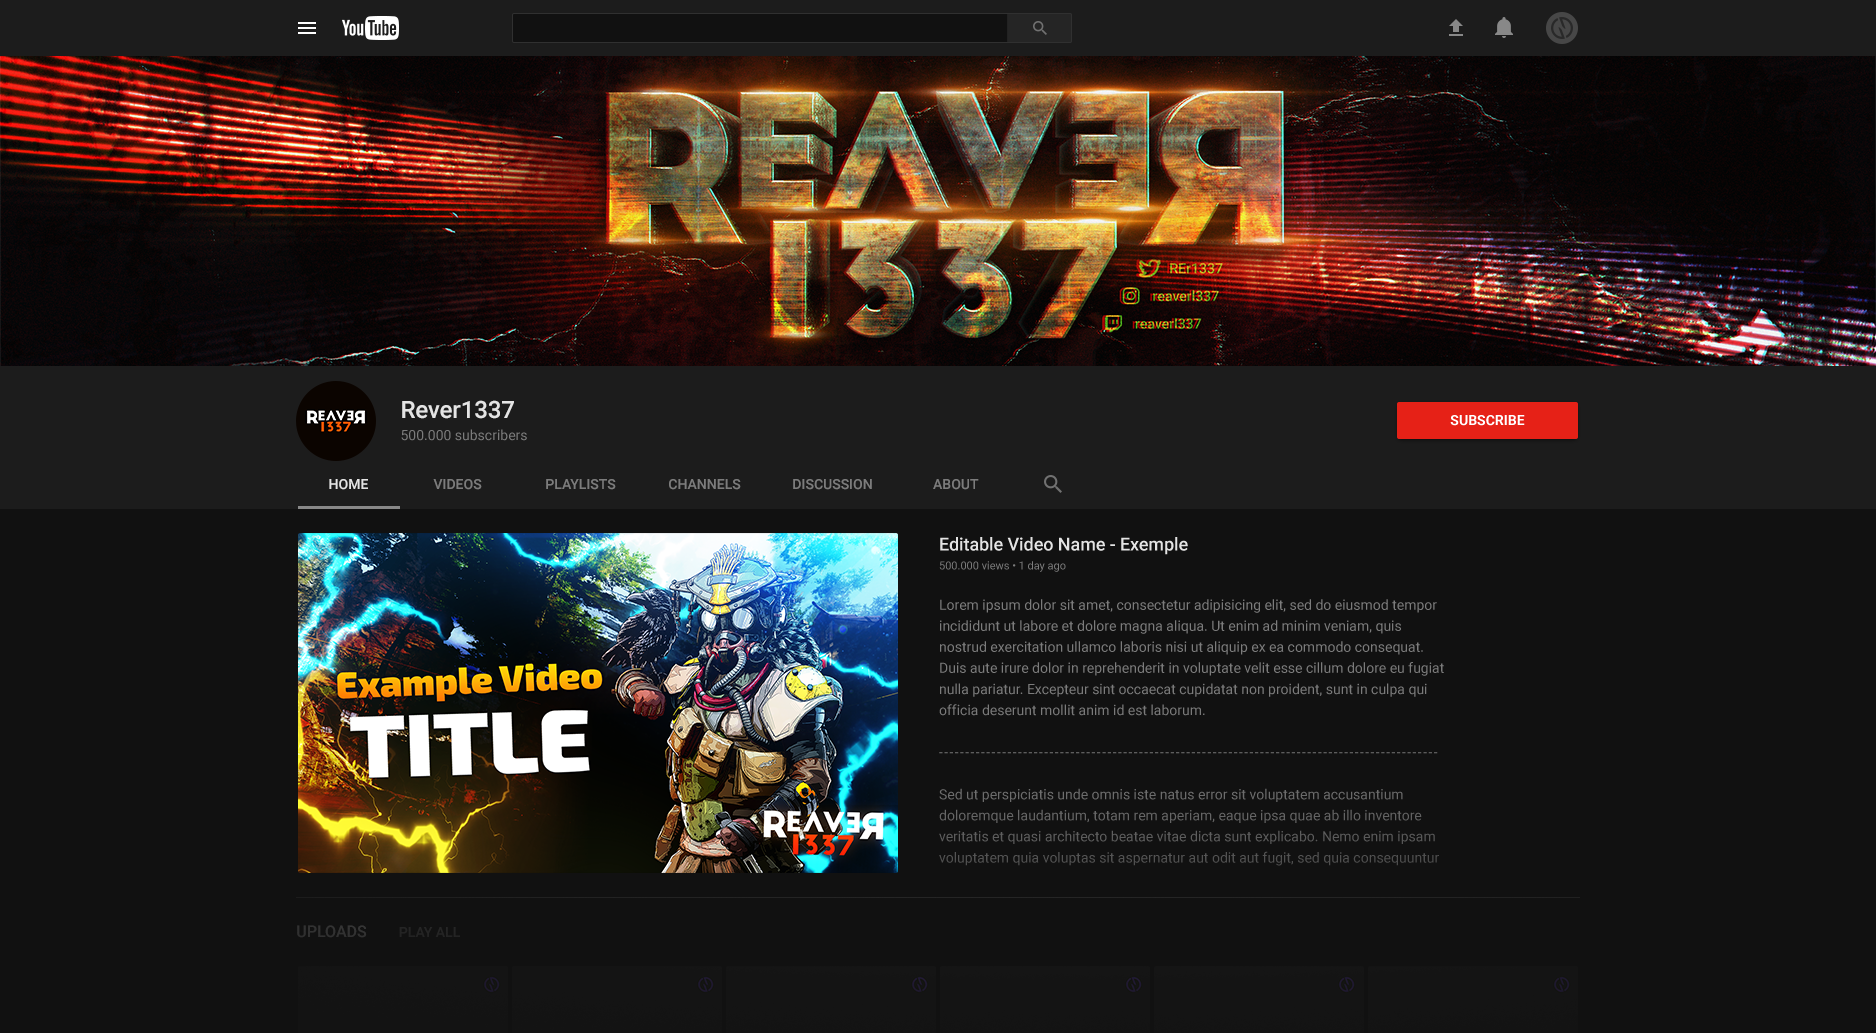Open the Playlists tab
This screenshot has height=1033, width=1876.
(580, 484)
